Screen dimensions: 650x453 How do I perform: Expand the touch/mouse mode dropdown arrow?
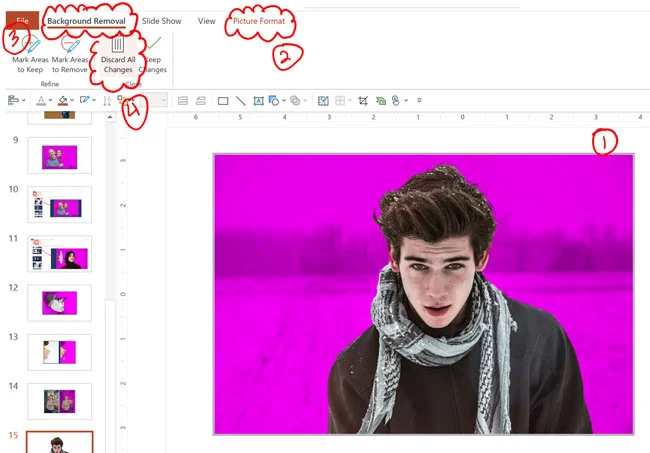click(406, 100)
